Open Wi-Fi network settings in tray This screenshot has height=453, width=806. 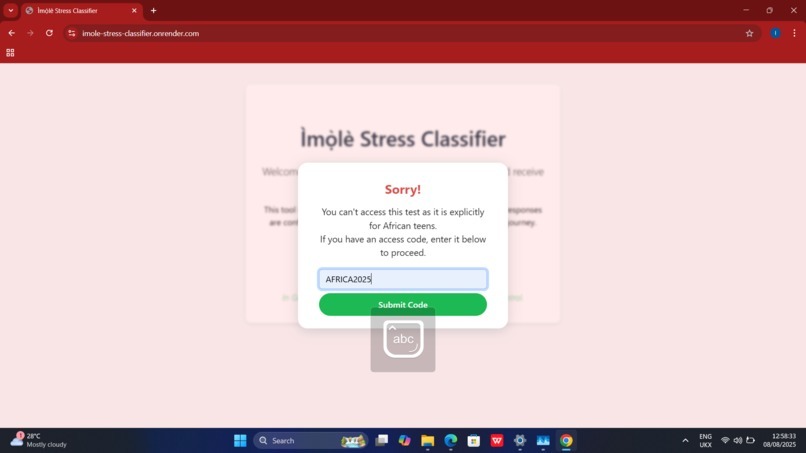tap(725, 441)
